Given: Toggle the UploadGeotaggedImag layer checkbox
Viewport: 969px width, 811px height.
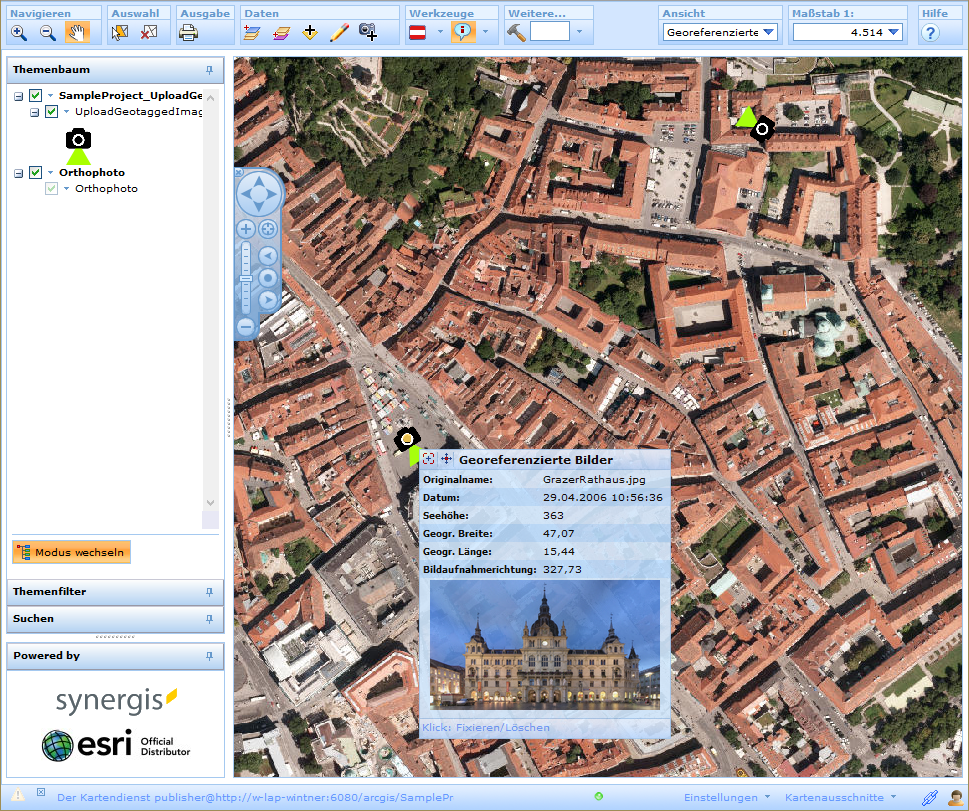Looking at the screenshot, I should [52, 112].
